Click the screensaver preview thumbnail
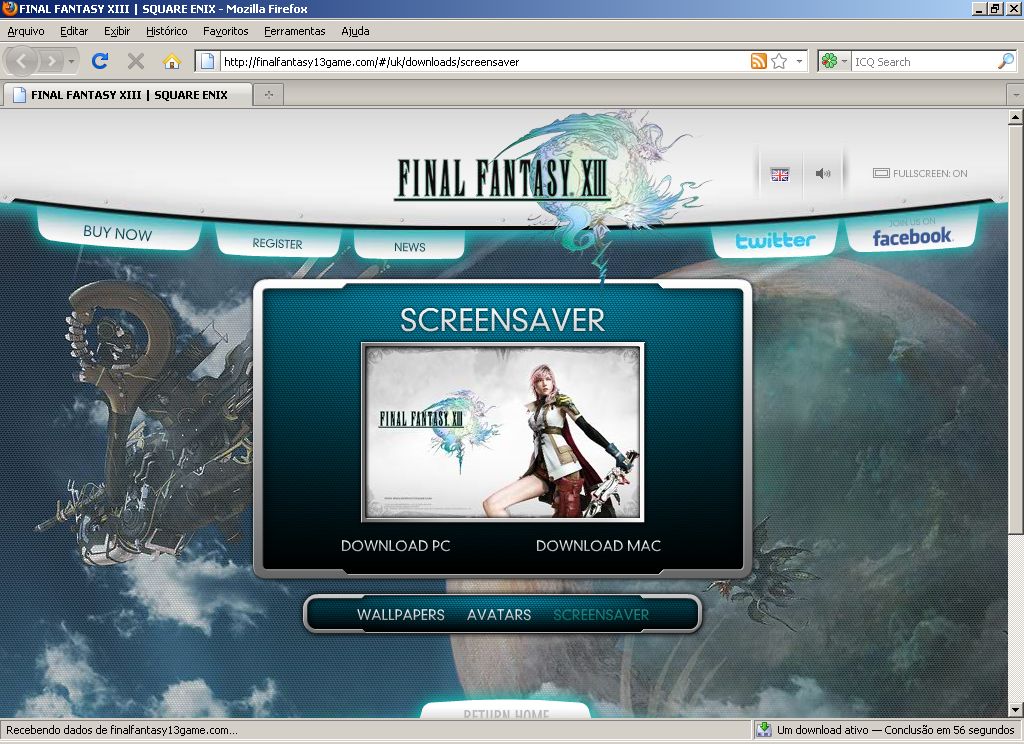 pos(502,432)
